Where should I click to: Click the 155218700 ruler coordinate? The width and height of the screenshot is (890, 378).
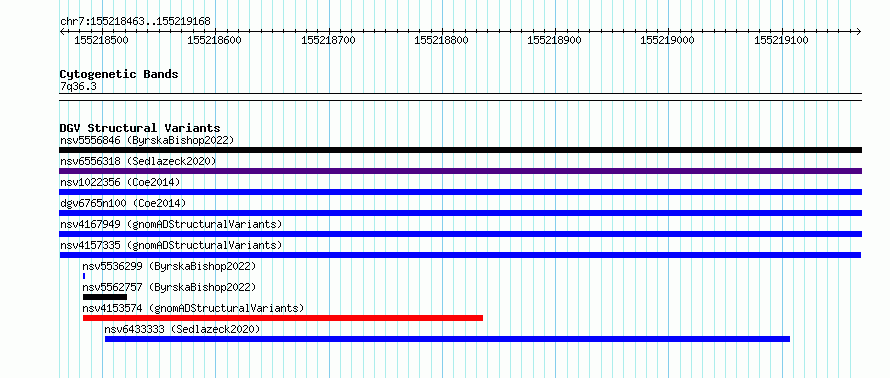click(328, 40)
